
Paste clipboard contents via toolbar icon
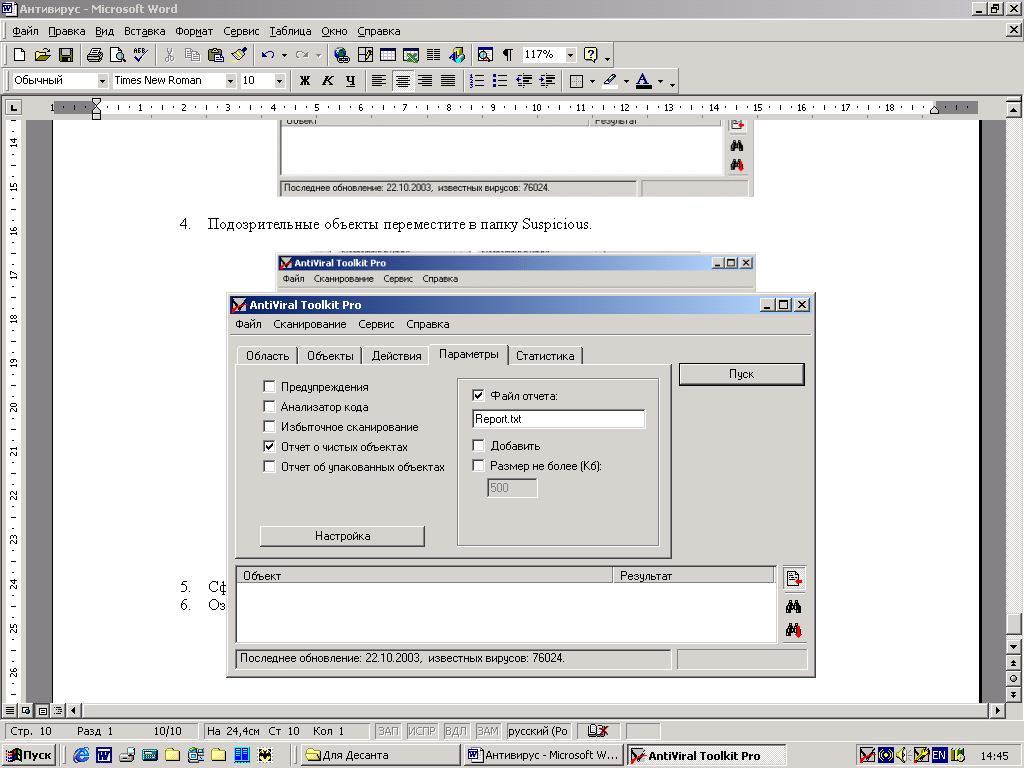(216, 55)
